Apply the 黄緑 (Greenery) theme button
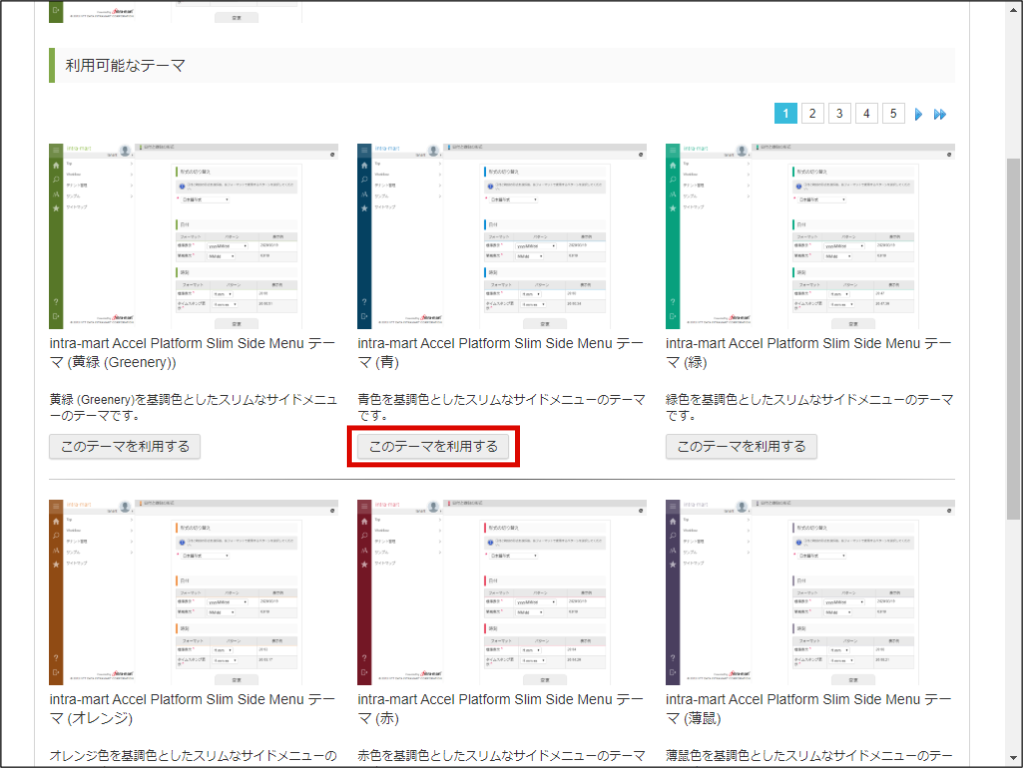The width and height of the screenshot is (1023, 768). pyautogui.click(x=125, y=446)
